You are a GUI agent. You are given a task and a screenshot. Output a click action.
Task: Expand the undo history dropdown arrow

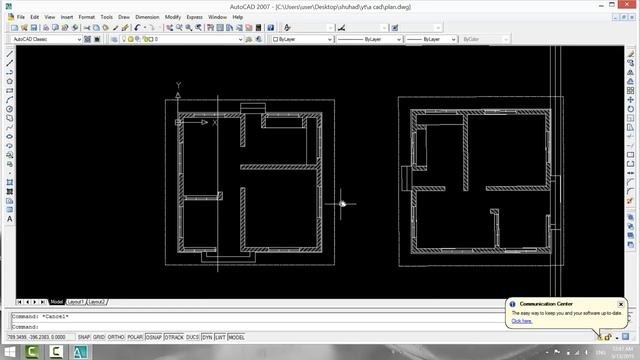coord(144,28)
